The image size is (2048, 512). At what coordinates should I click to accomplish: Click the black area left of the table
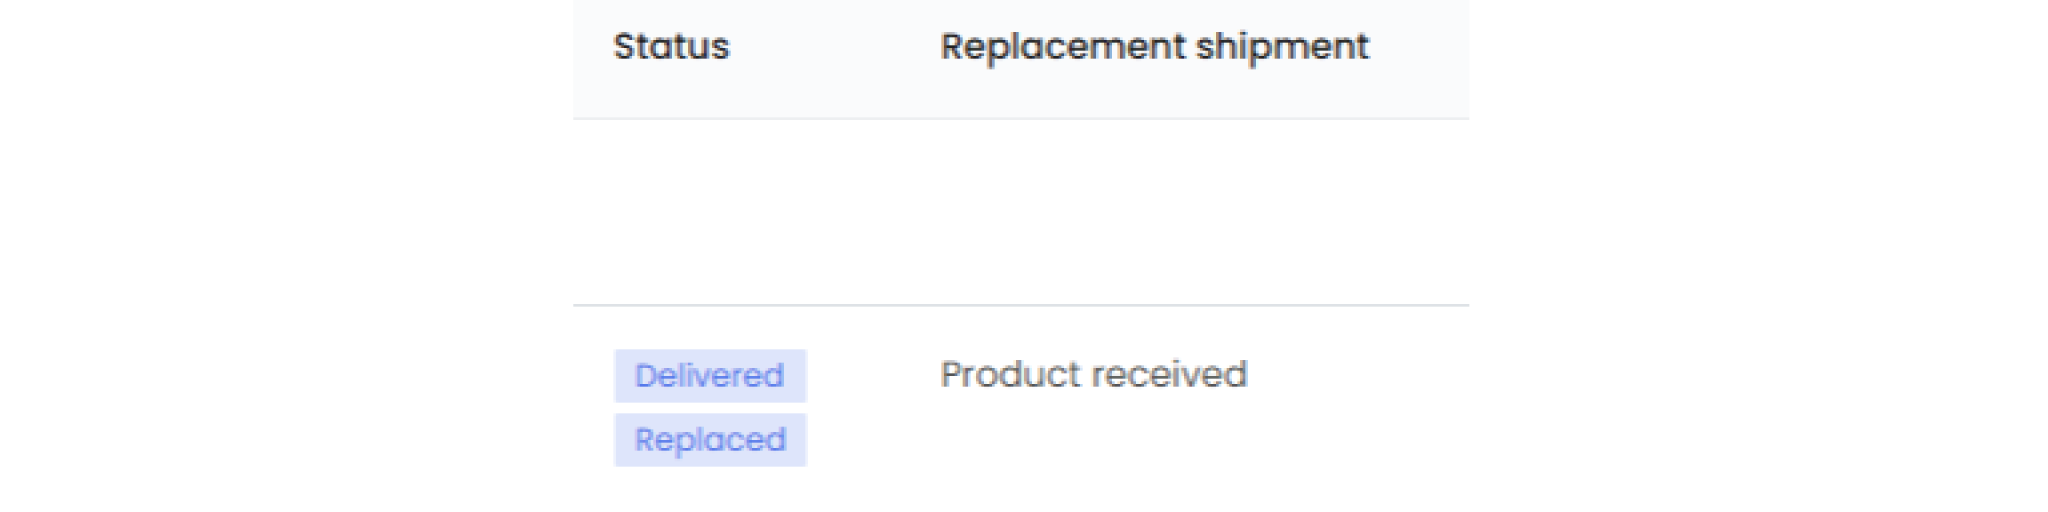[x=285, y=256]
